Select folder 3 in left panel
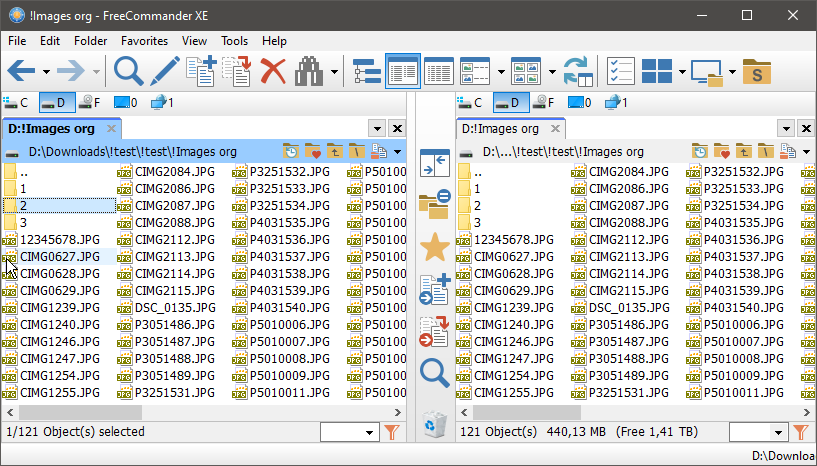The width and height of the screenshot is (817, 466). (x=59, y=223)
